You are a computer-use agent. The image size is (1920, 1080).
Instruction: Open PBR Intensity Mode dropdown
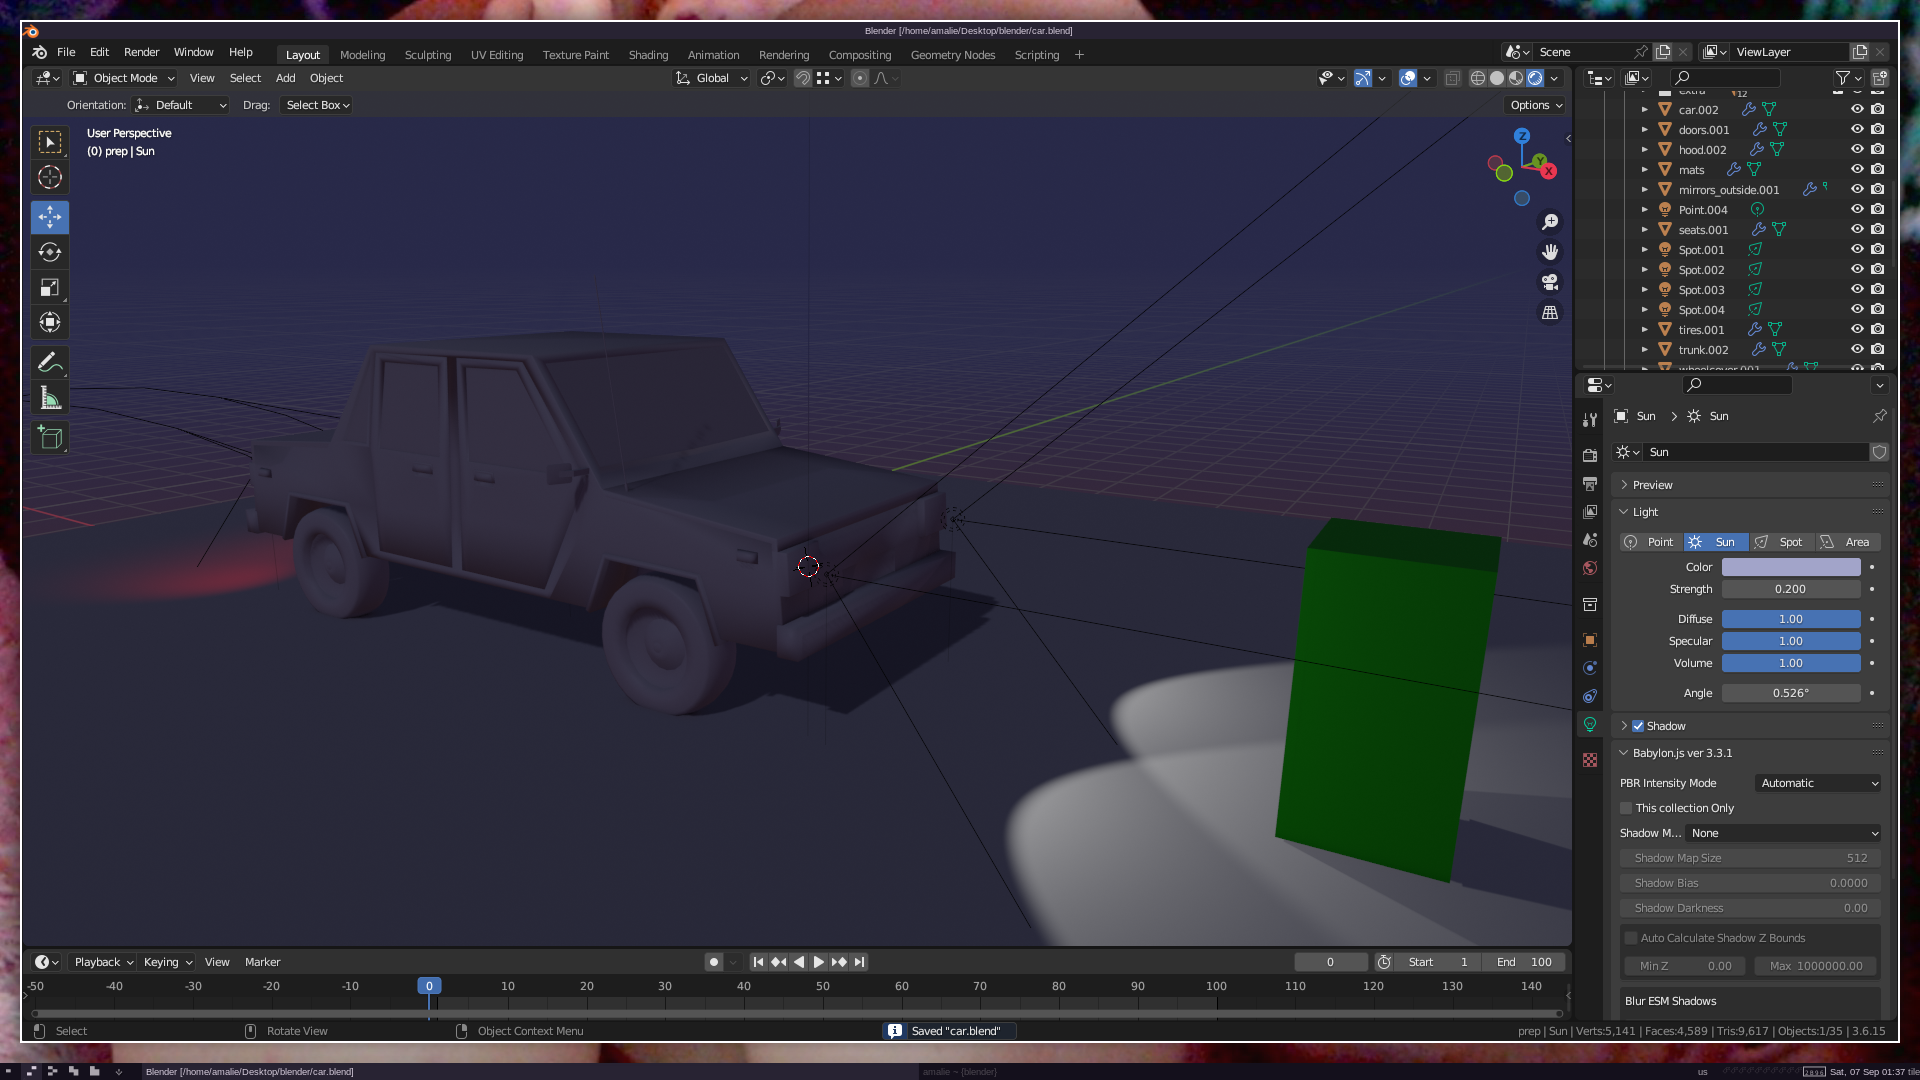point(1819,783)
